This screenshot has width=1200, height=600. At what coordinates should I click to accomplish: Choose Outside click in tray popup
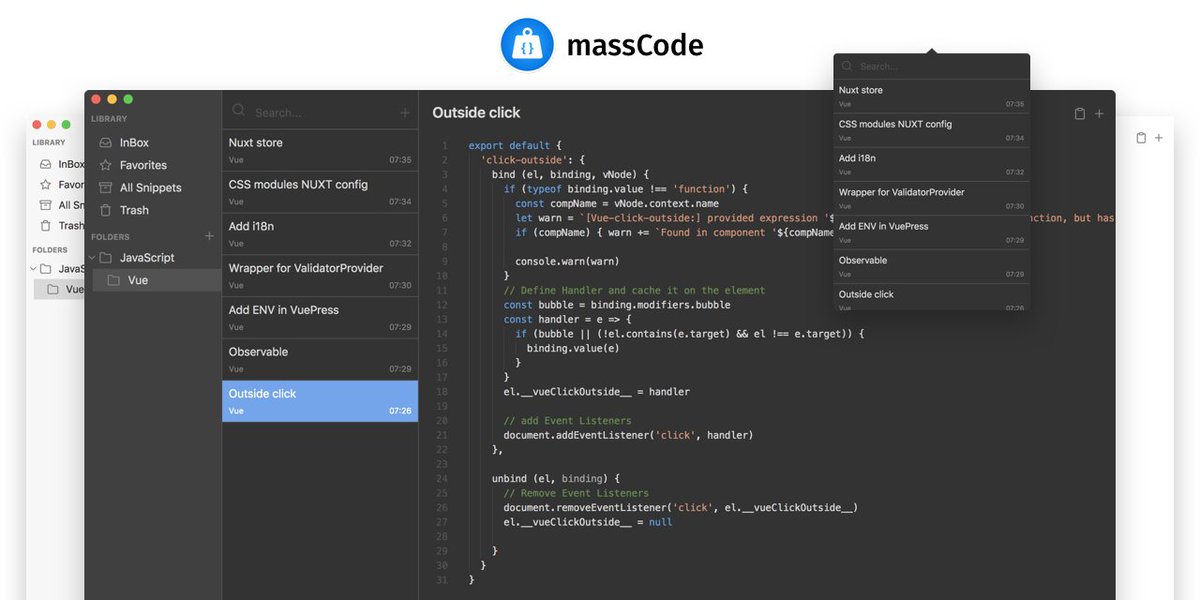pyautogui.click(x=931, y=297)
